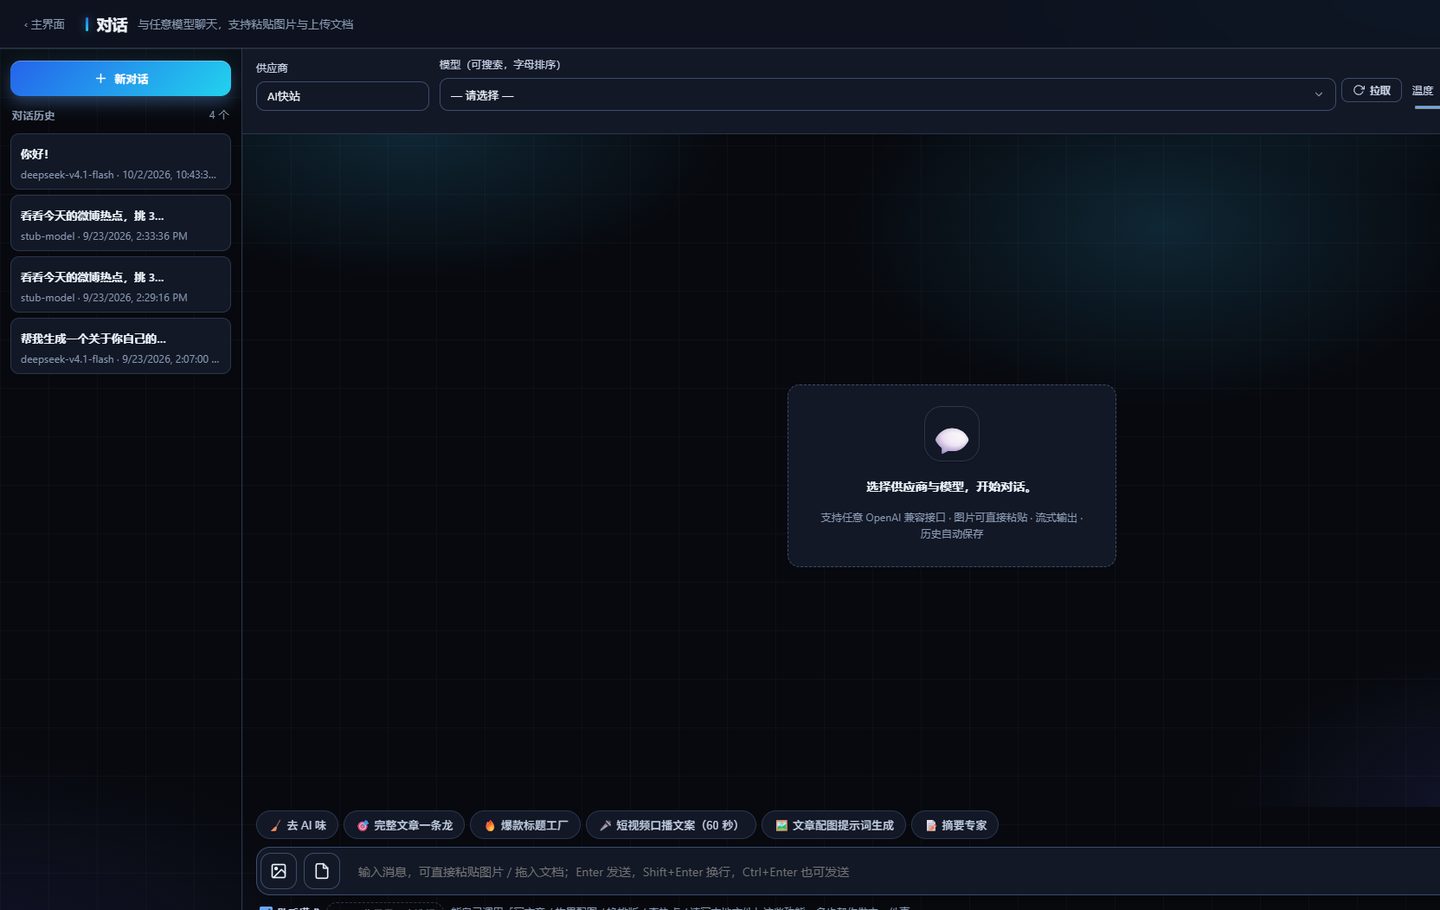Select the 文章配图提示词生成 chip
This screenshot has height=910, width=1440.
[x=834, y=825]
